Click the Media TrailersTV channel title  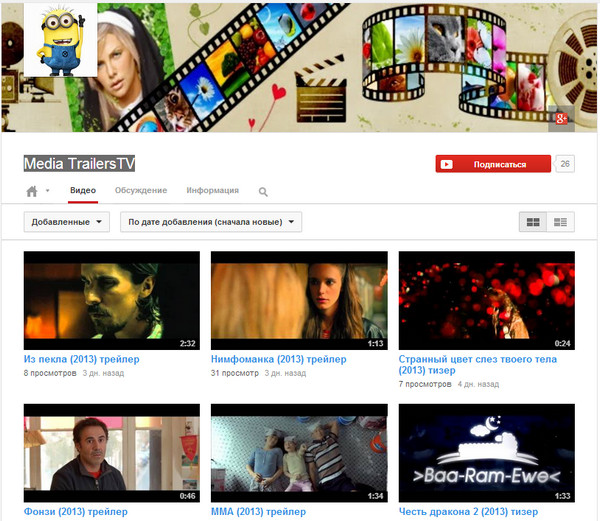79,163
